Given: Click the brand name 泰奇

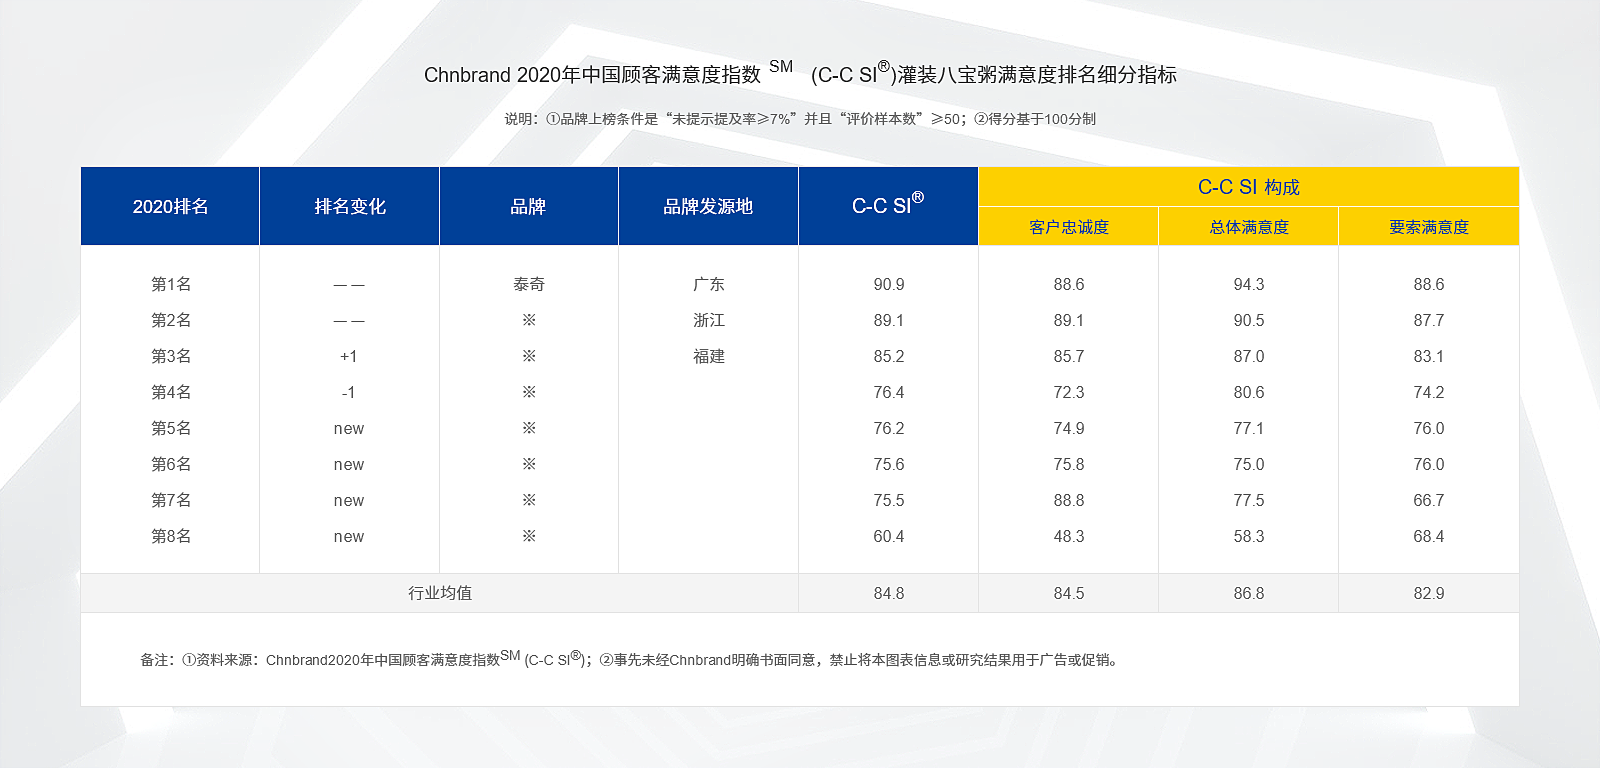Looking at the screenshot, I should tap(529, 284).
